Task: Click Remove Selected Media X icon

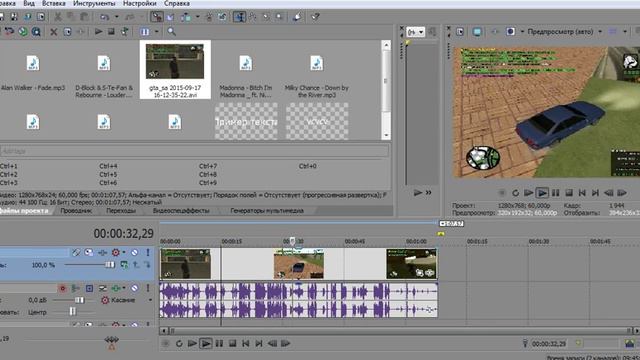Action: (x=53, y=31)
